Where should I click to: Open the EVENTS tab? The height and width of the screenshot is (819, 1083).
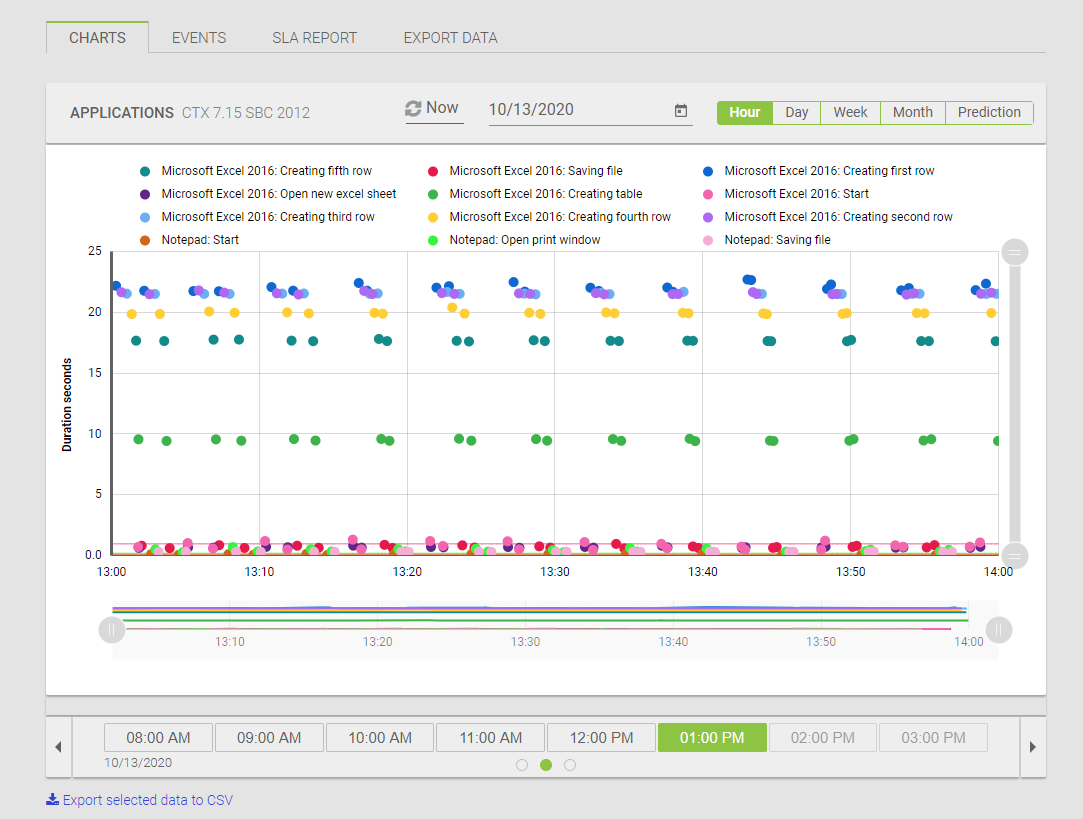[x=199, y=38]
